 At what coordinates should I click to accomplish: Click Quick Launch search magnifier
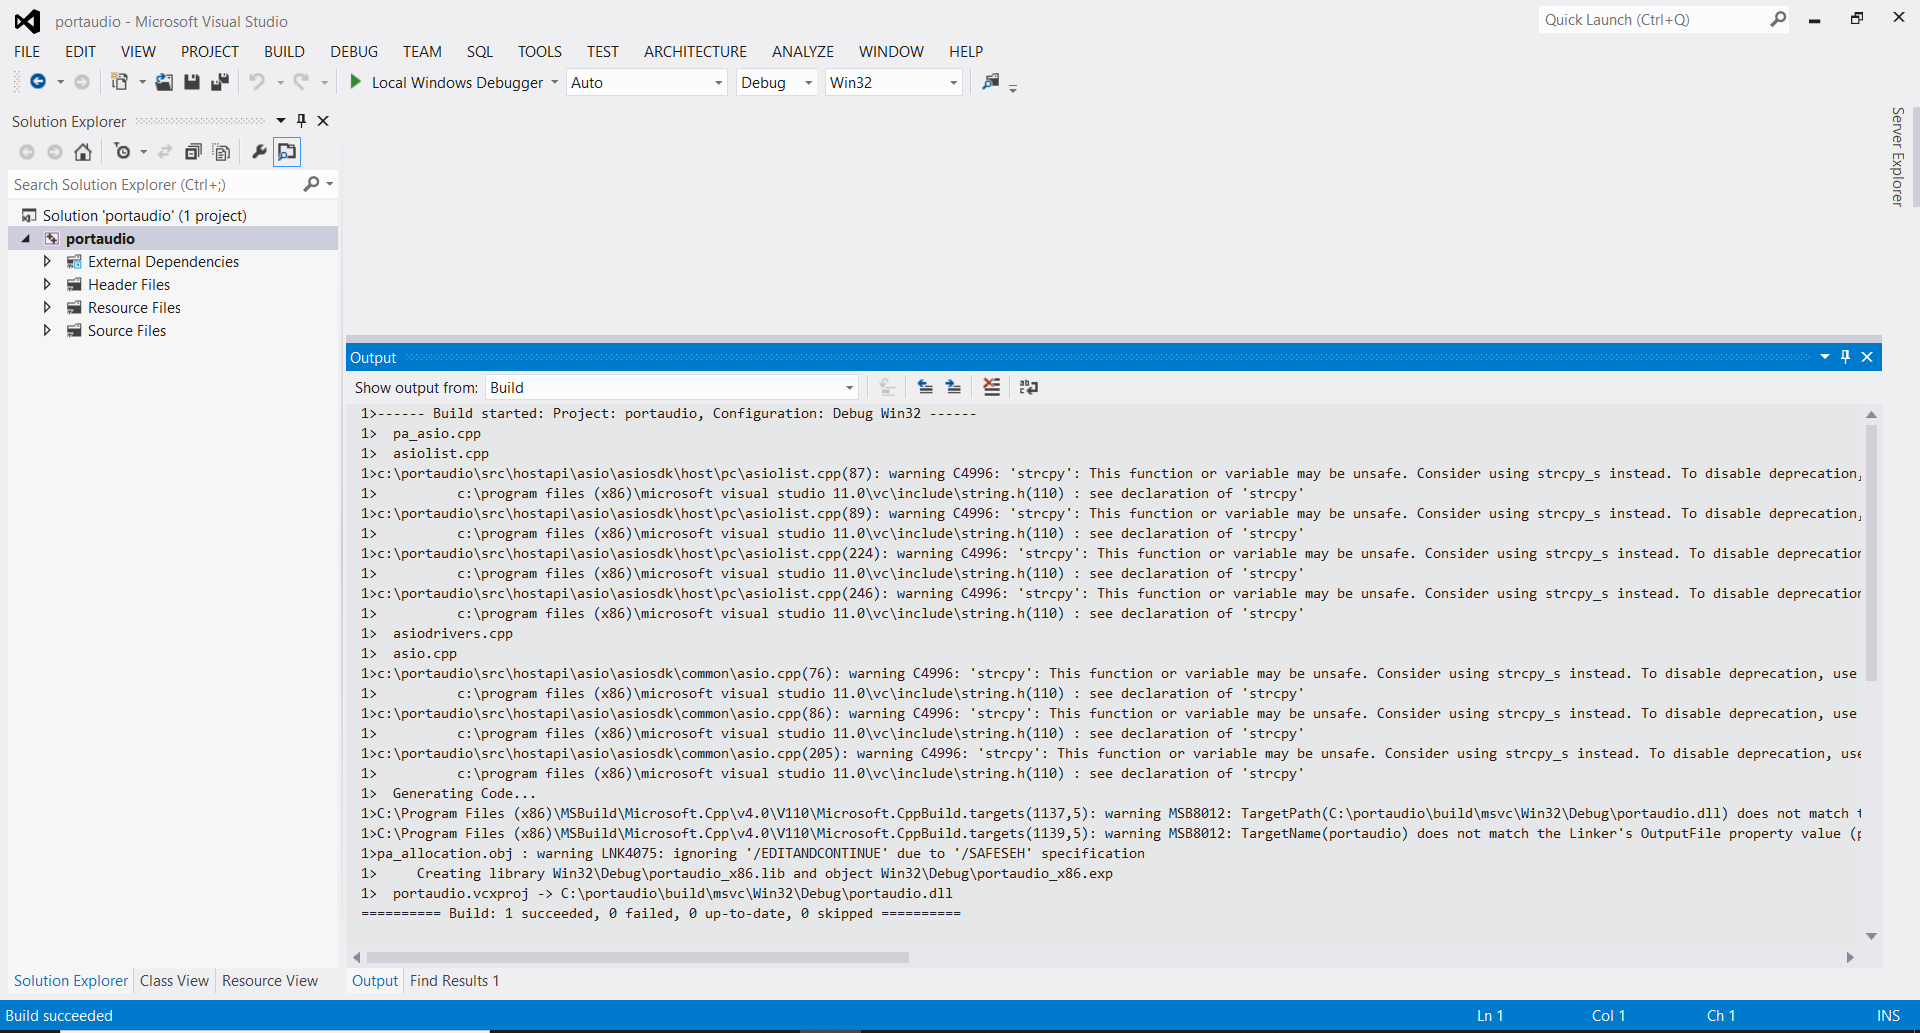(x=1778, y=19)
